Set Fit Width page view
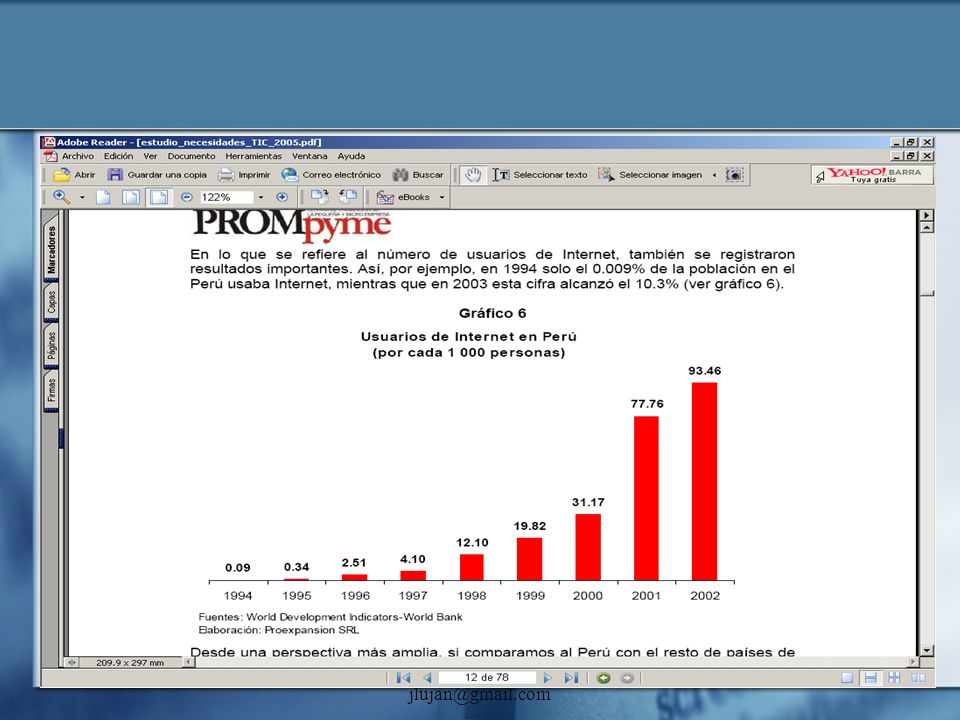The height and width of the screenshot is (720, 960). (x=159, y=197)
